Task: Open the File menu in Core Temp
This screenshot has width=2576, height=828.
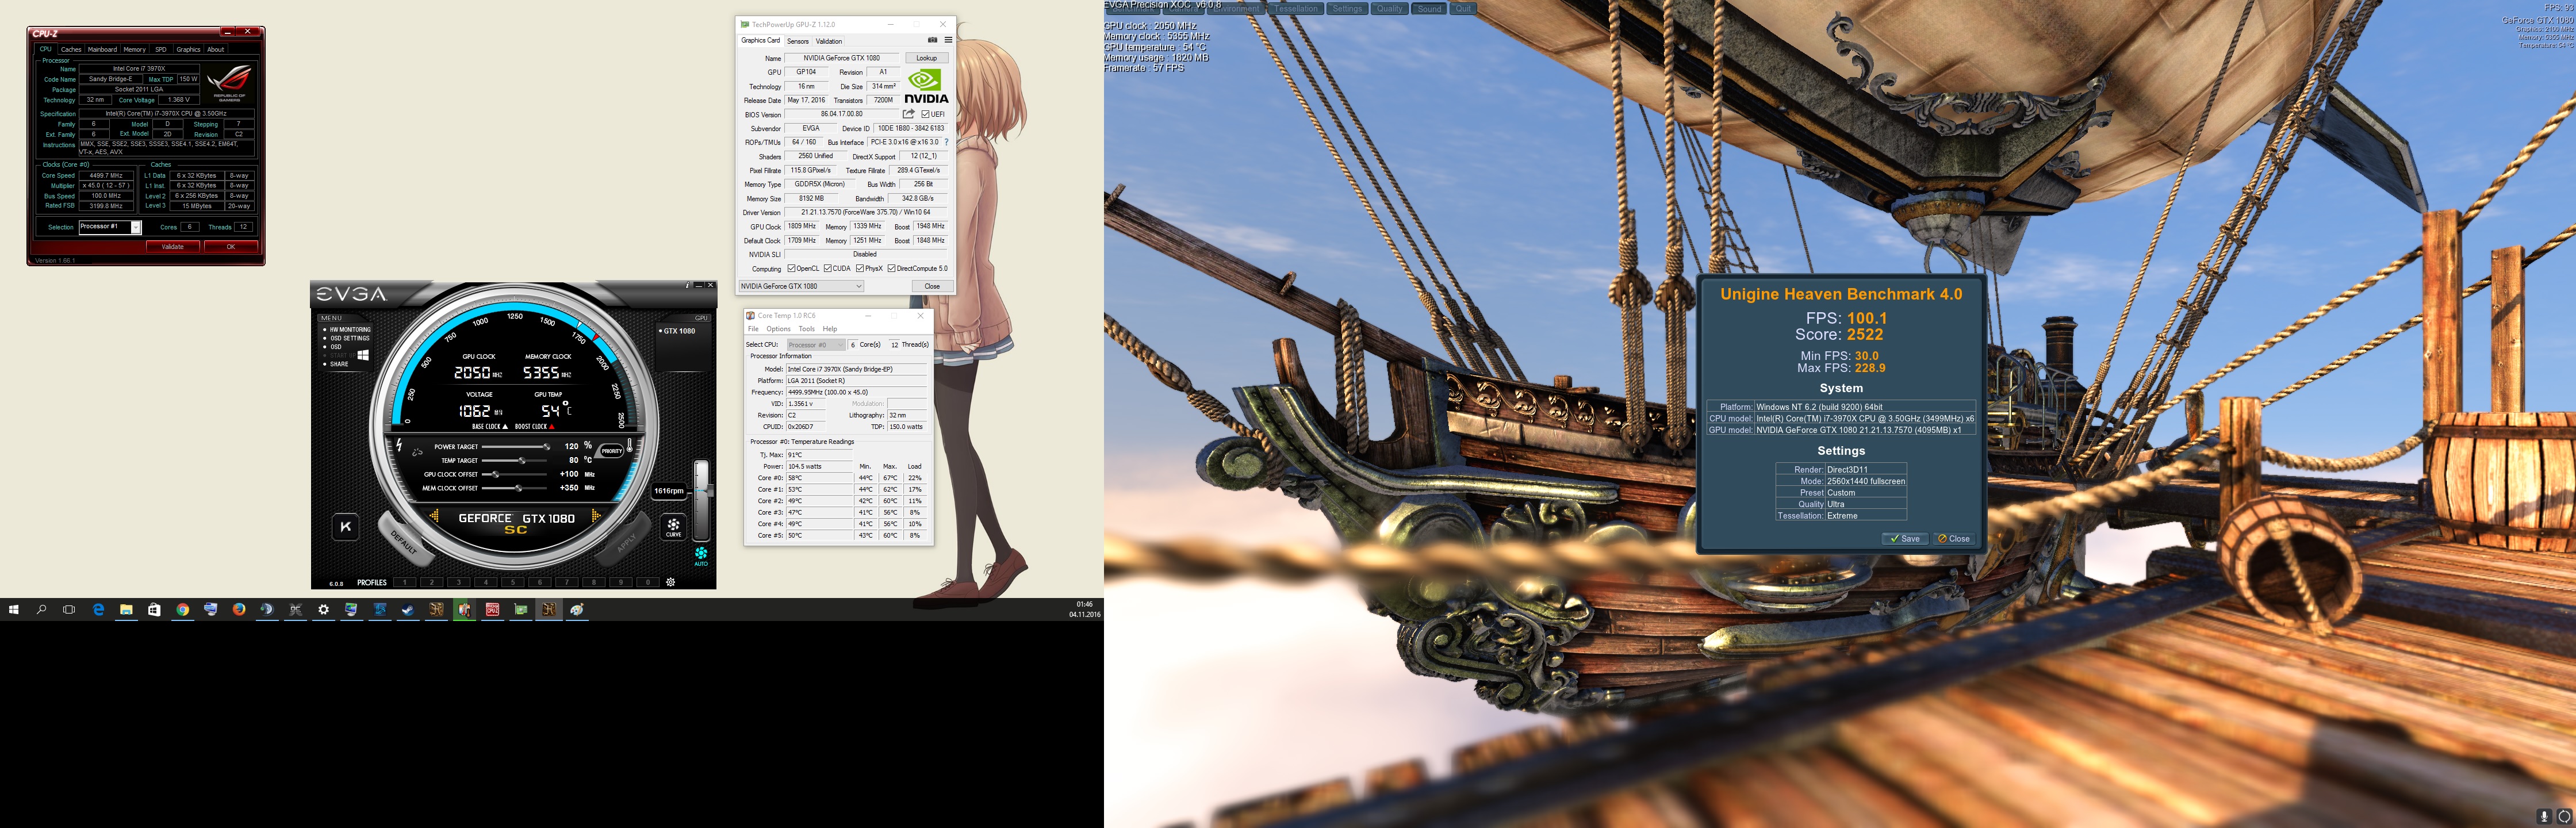Action: coord(754,329)
